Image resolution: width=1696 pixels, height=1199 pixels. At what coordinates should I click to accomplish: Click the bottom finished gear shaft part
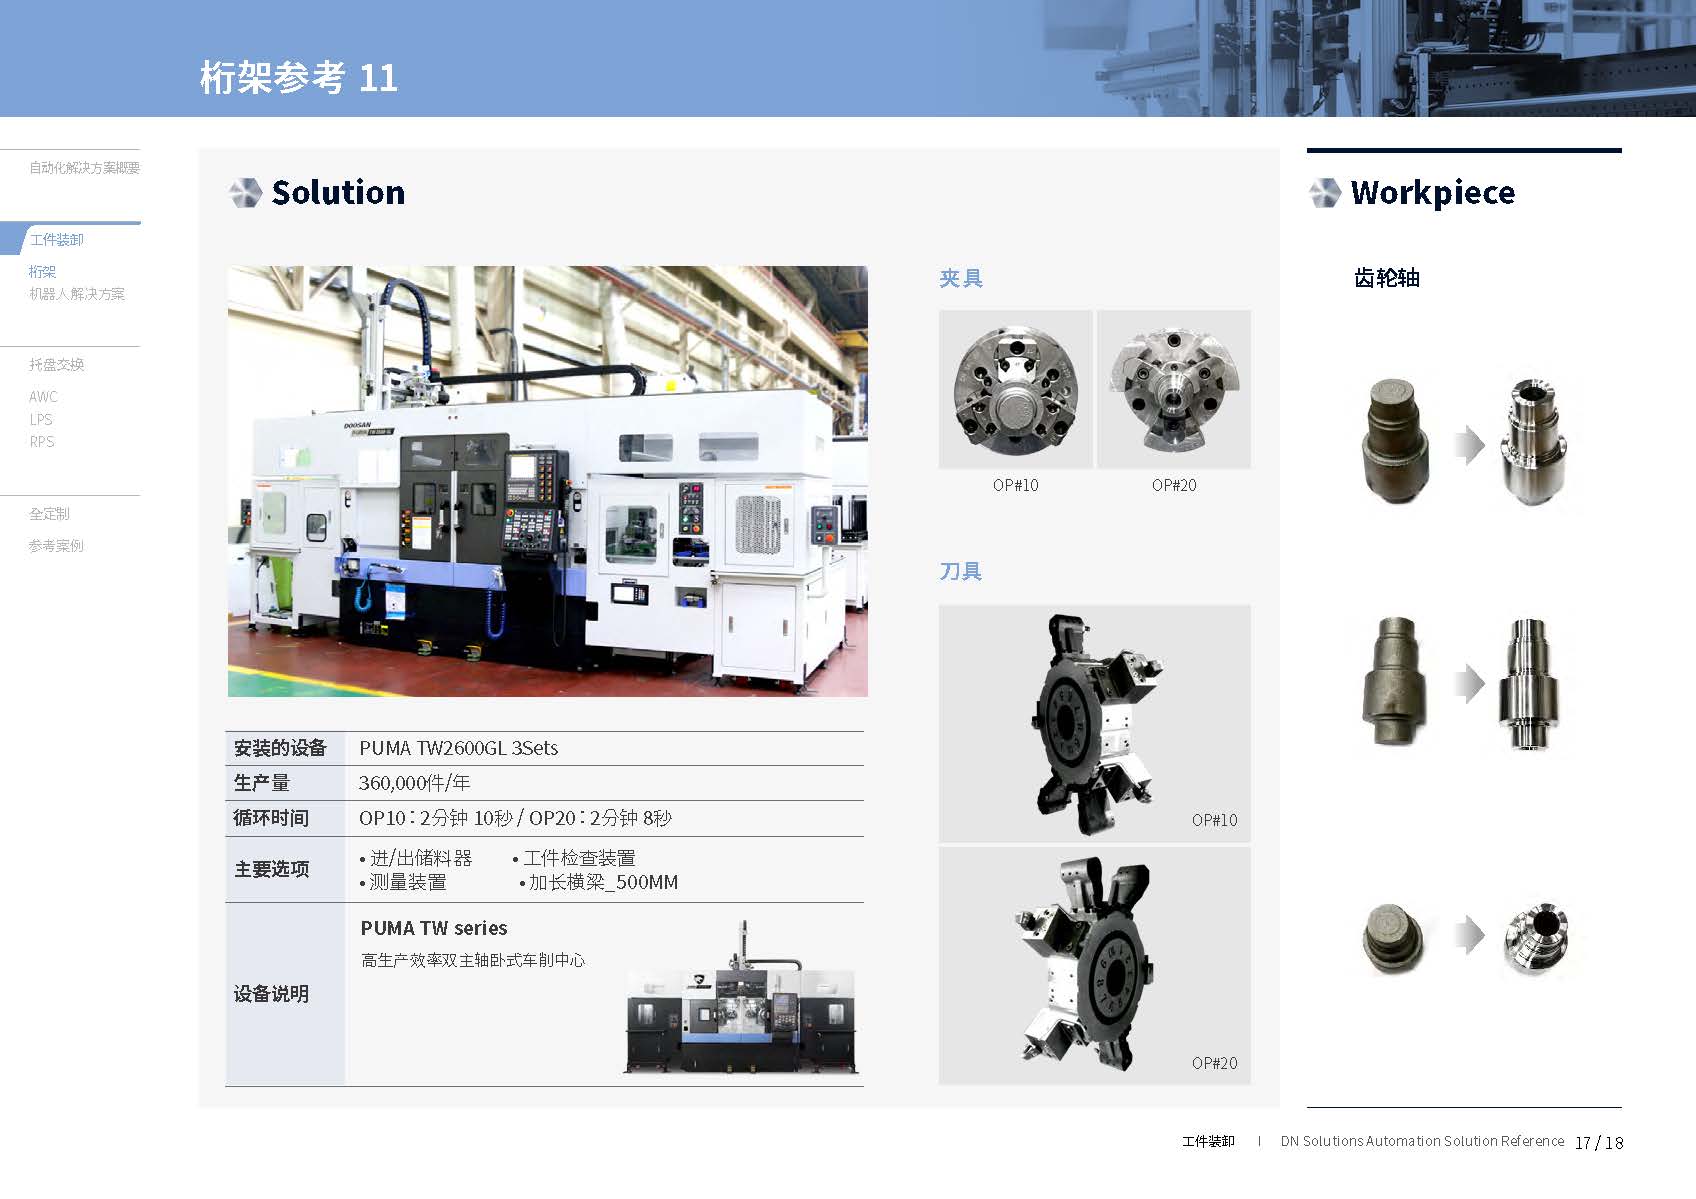click(x=1536, y=938)
